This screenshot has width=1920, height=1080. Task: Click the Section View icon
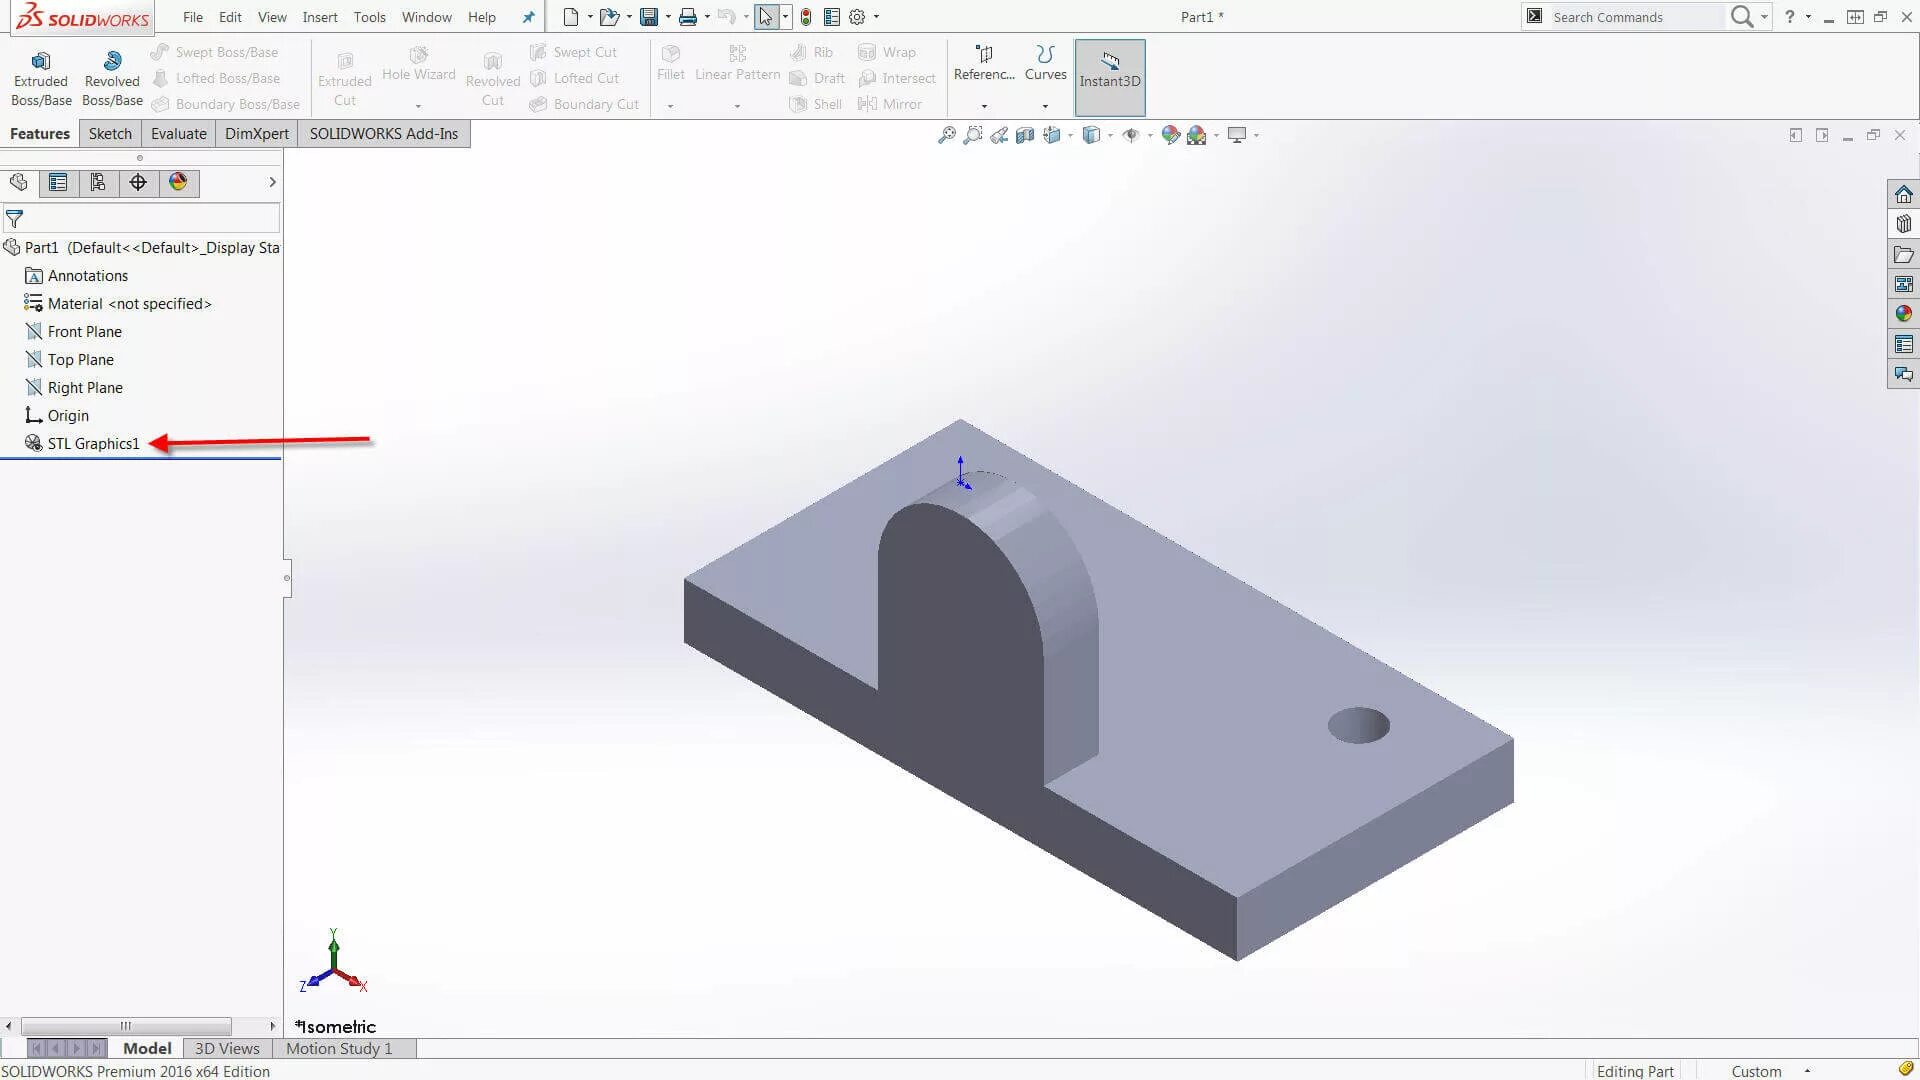pyautogui.click(x=1025, y=135)
